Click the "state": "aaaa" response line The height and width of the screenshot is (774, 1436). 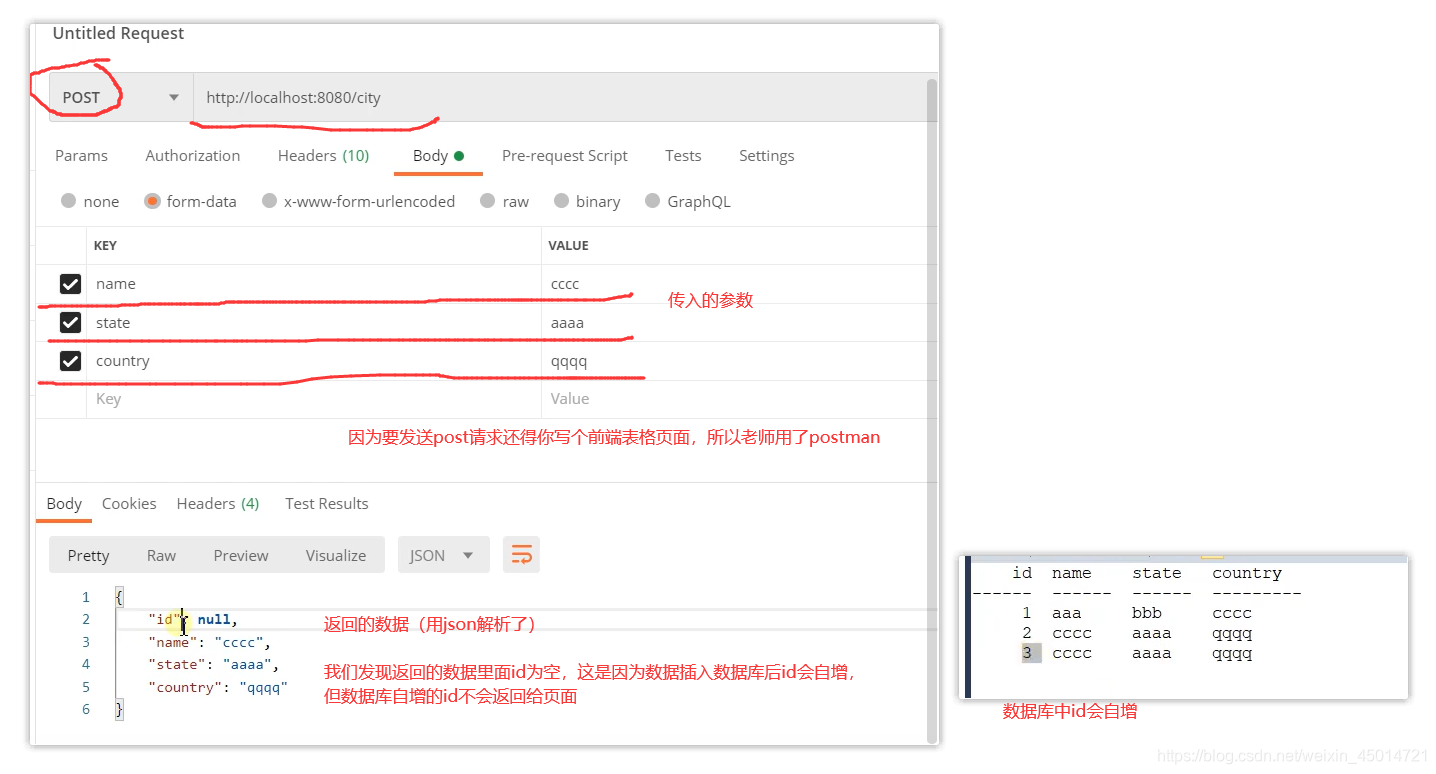[214, 664]
